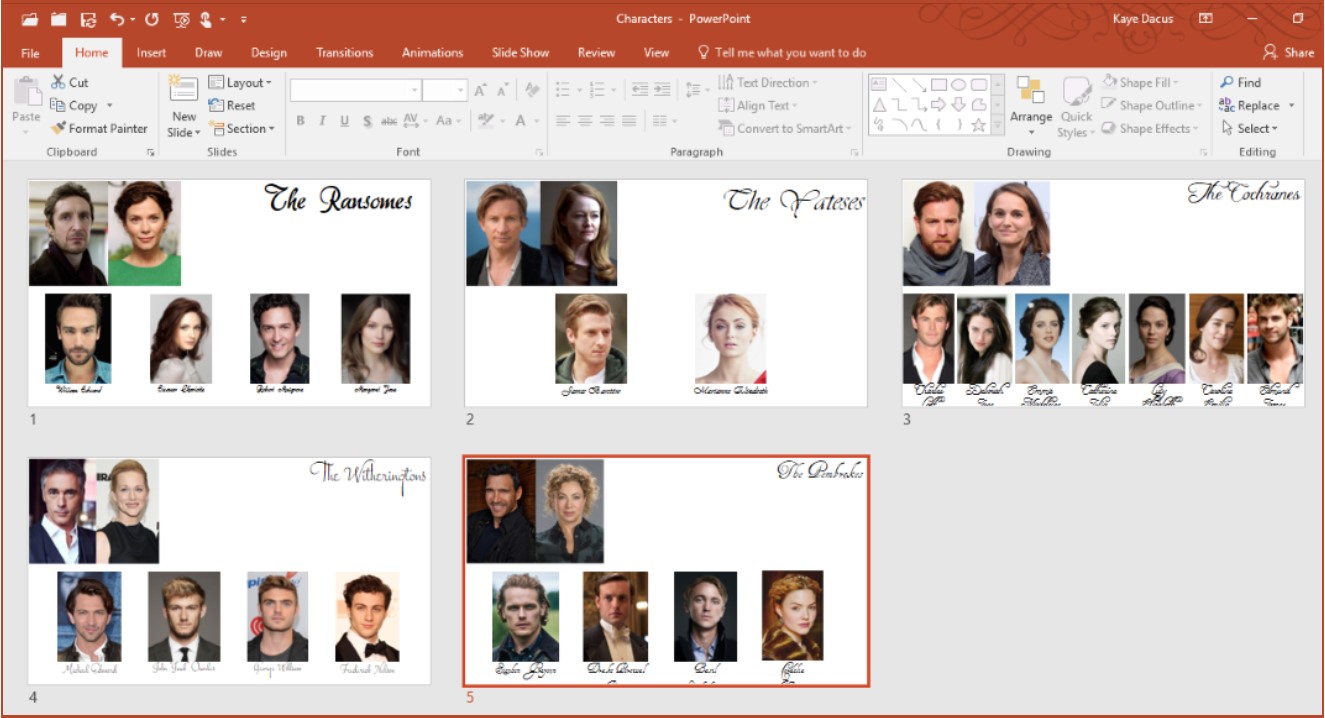Pick the 5-point star shape in gallery
This screenshot has height=718, width=1325.
978,125
